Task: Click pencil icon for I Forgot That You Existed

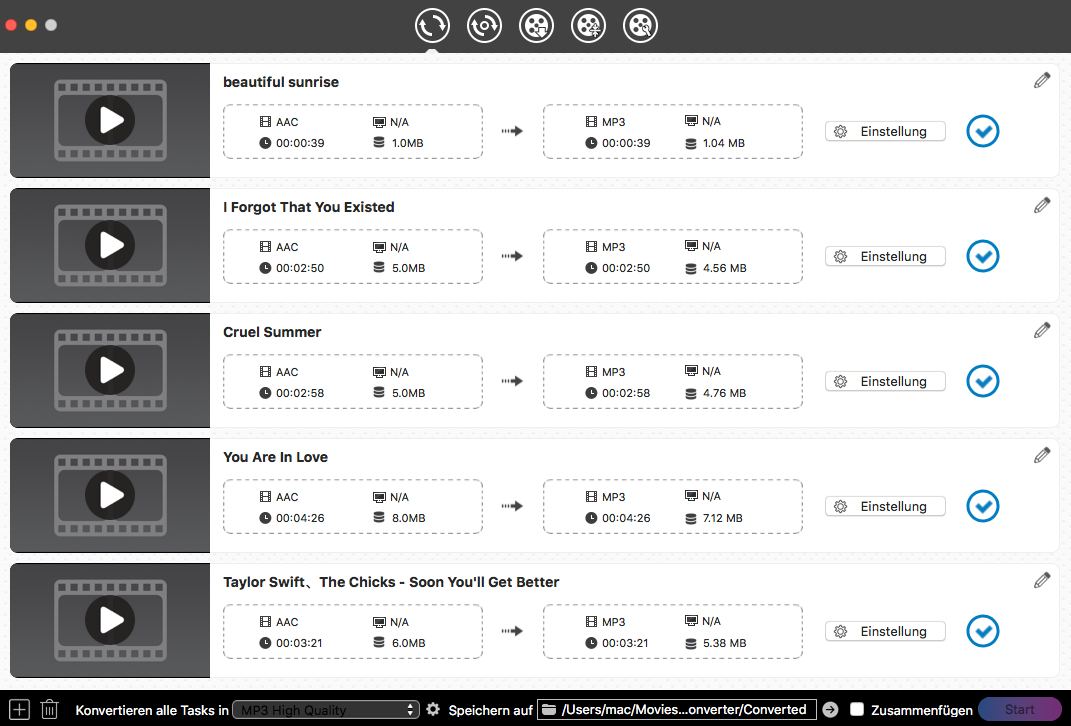Action: (x=1042, y=206)
